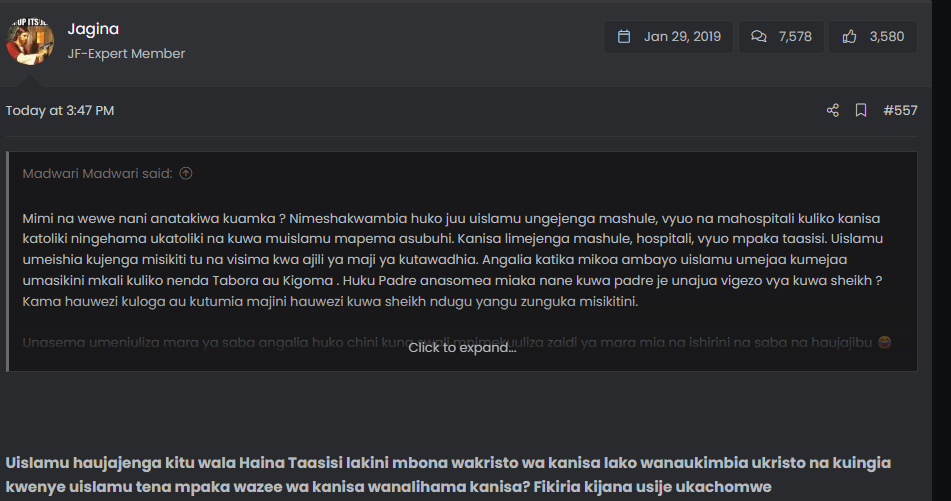Open the Jagina username link
Image resolution: width=951 pixels, height=501 pixels.
[x=93, y=29]
